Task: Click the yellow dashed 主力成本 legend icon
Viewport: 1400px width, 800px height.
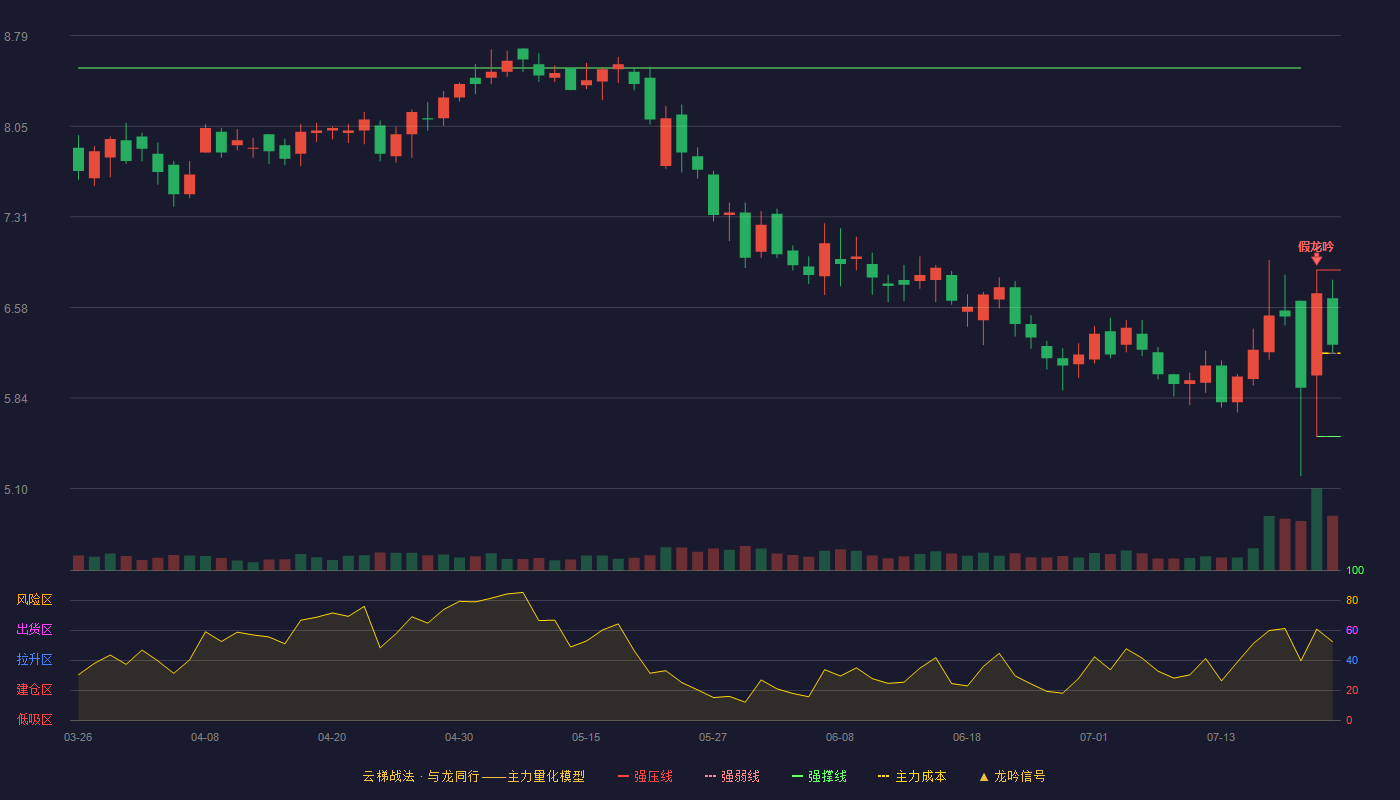Action: tap(884, 776)
